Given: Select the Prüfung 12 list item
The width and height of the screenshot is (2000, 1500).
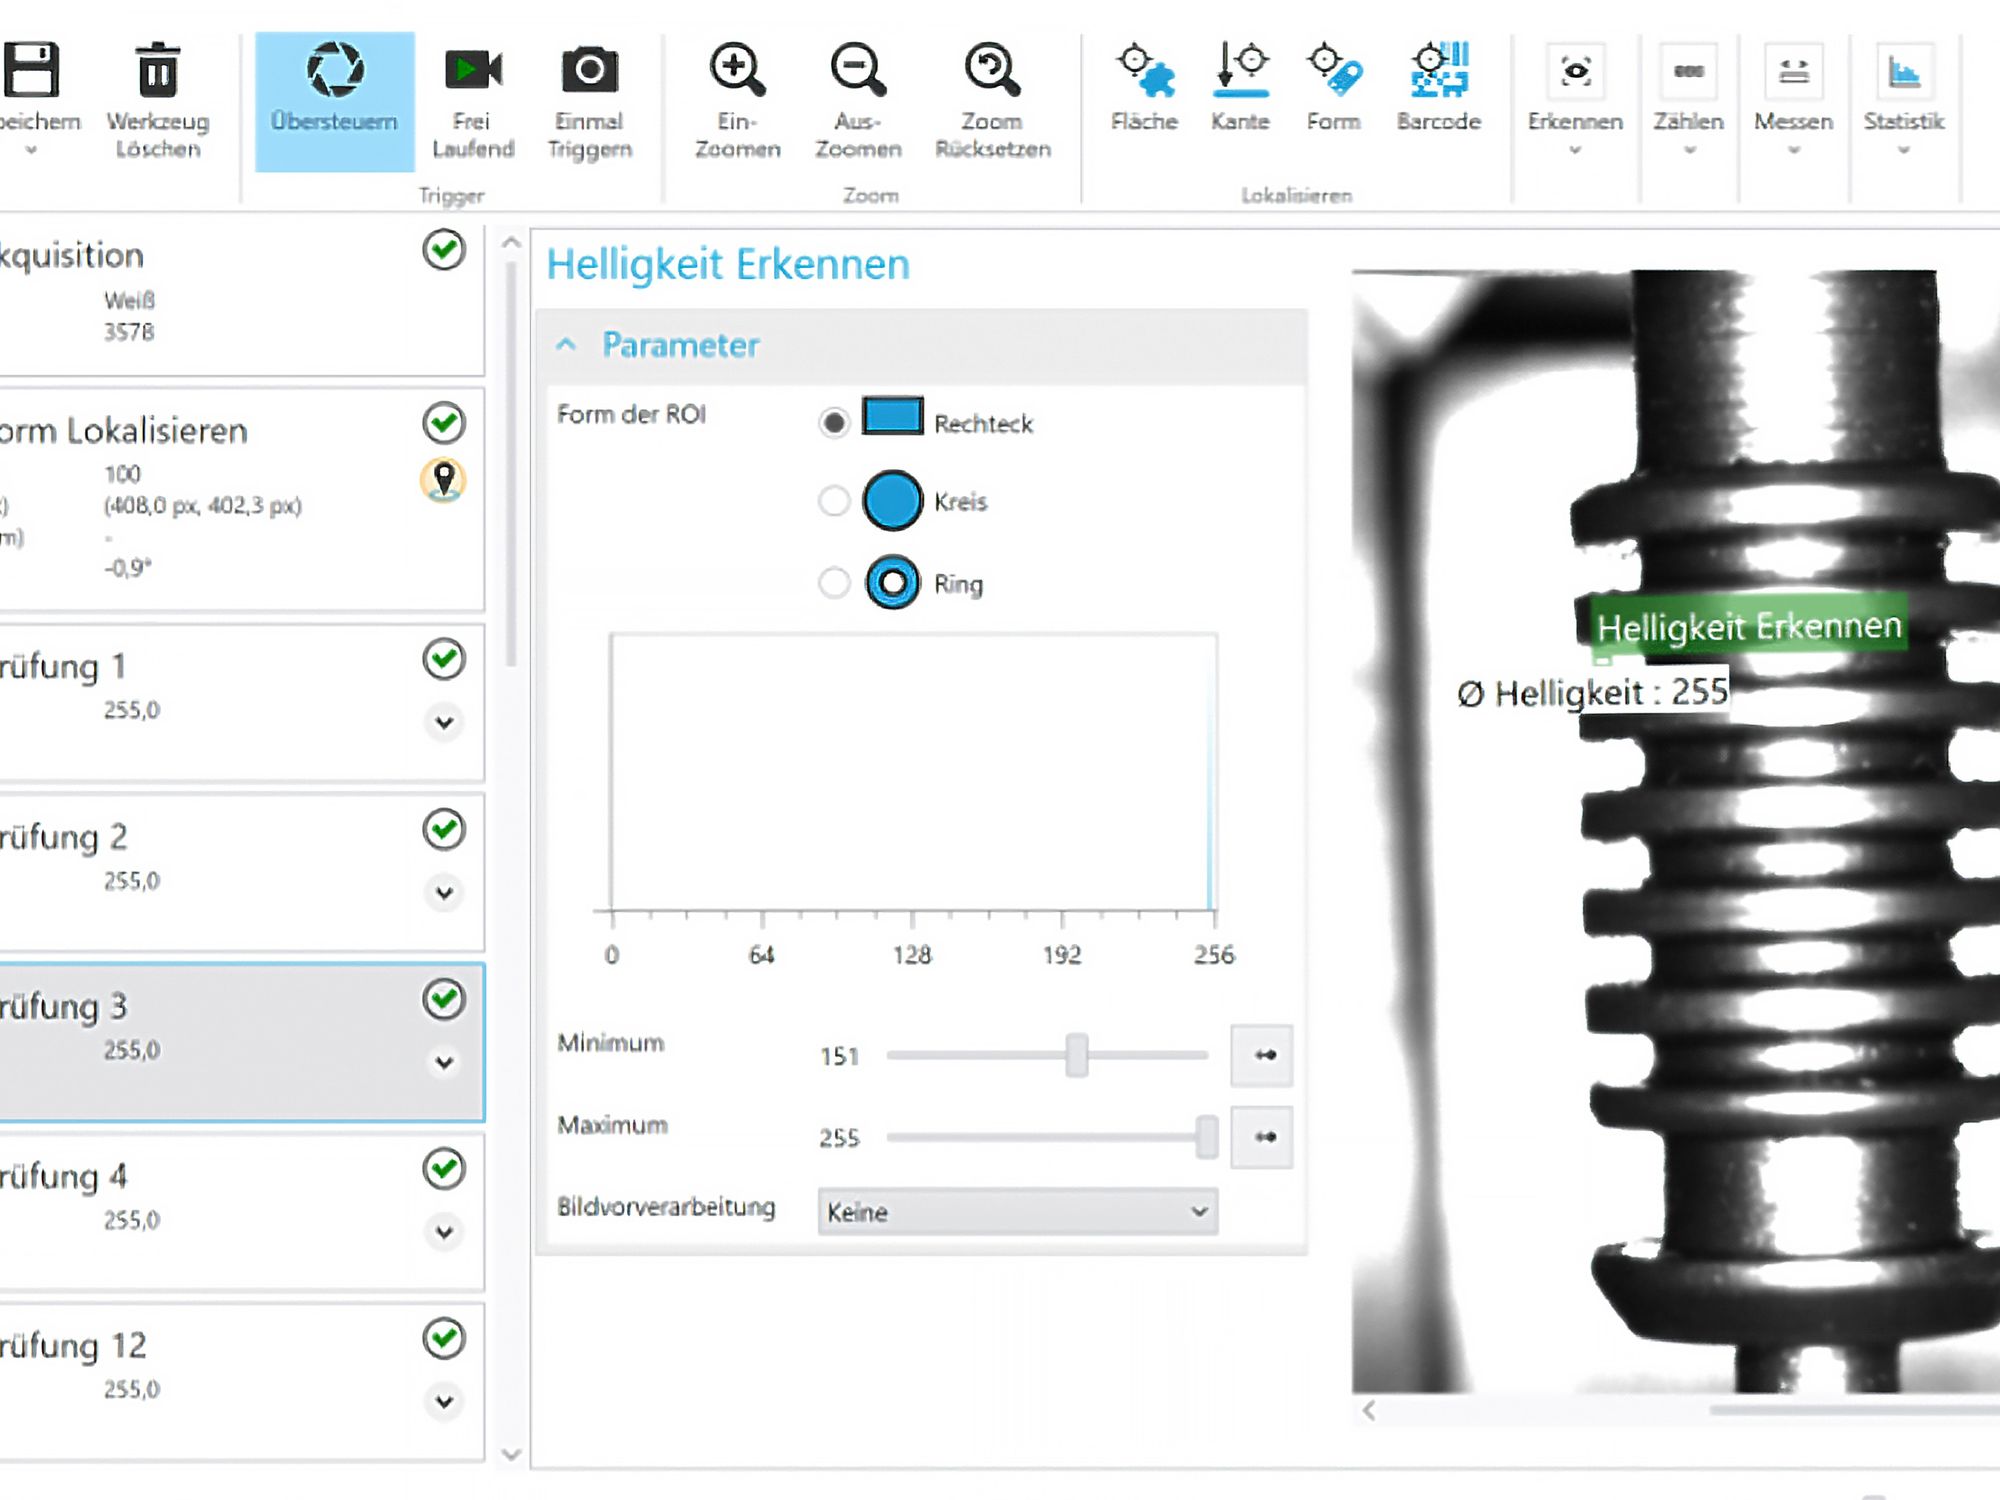Looking at the screenshot, I should [242, 1381].
